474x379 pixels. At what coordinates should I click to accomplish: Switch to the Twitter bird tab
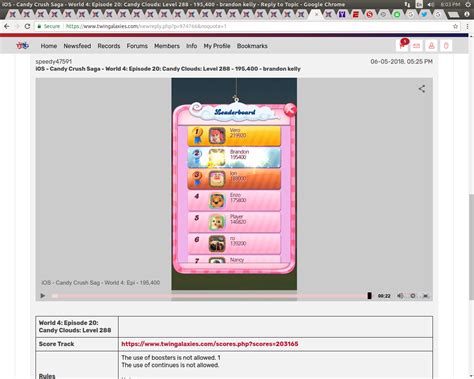(x=424, y=14)
